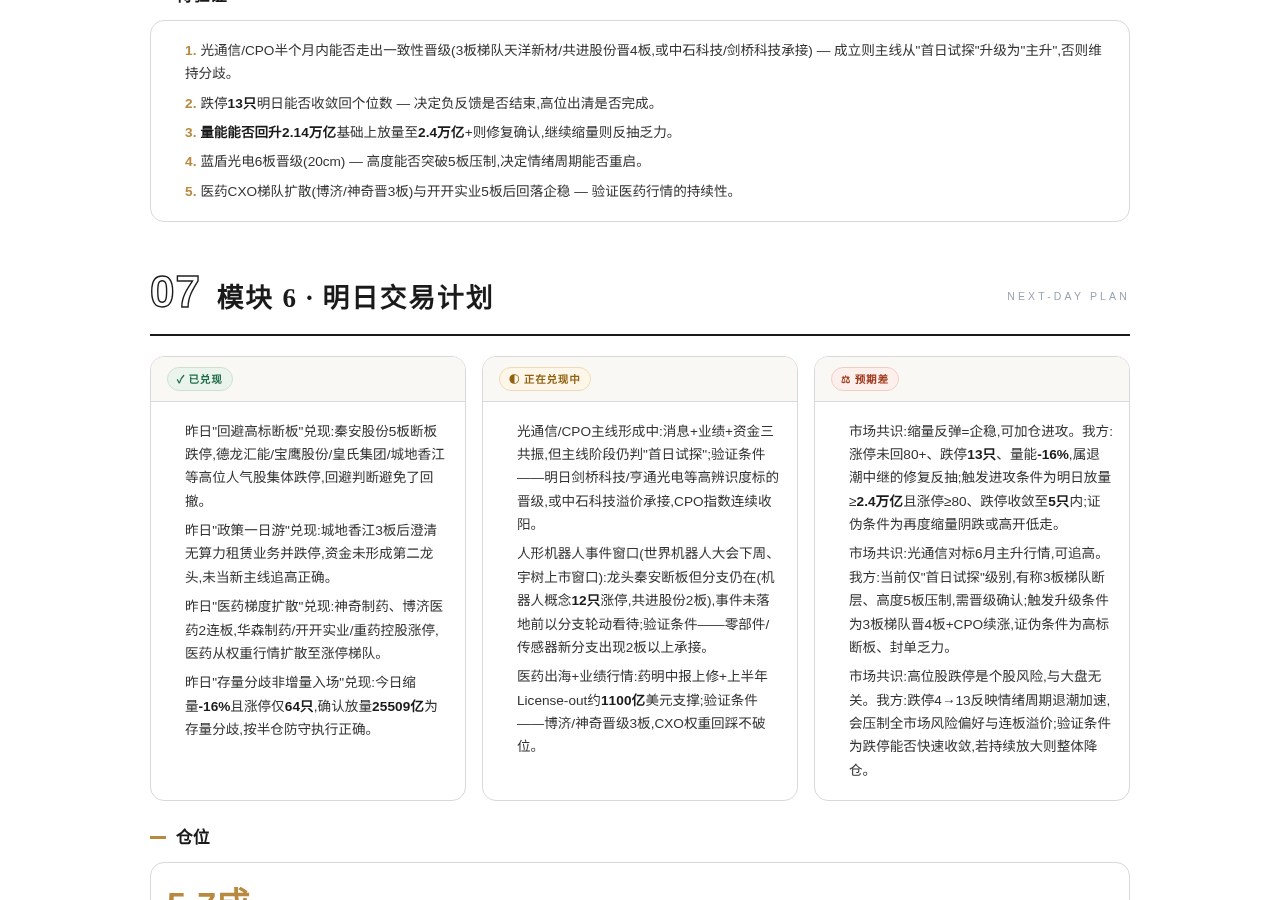
Task: Select the 正在兑现中 status badge
Action: tap(545, 379)
